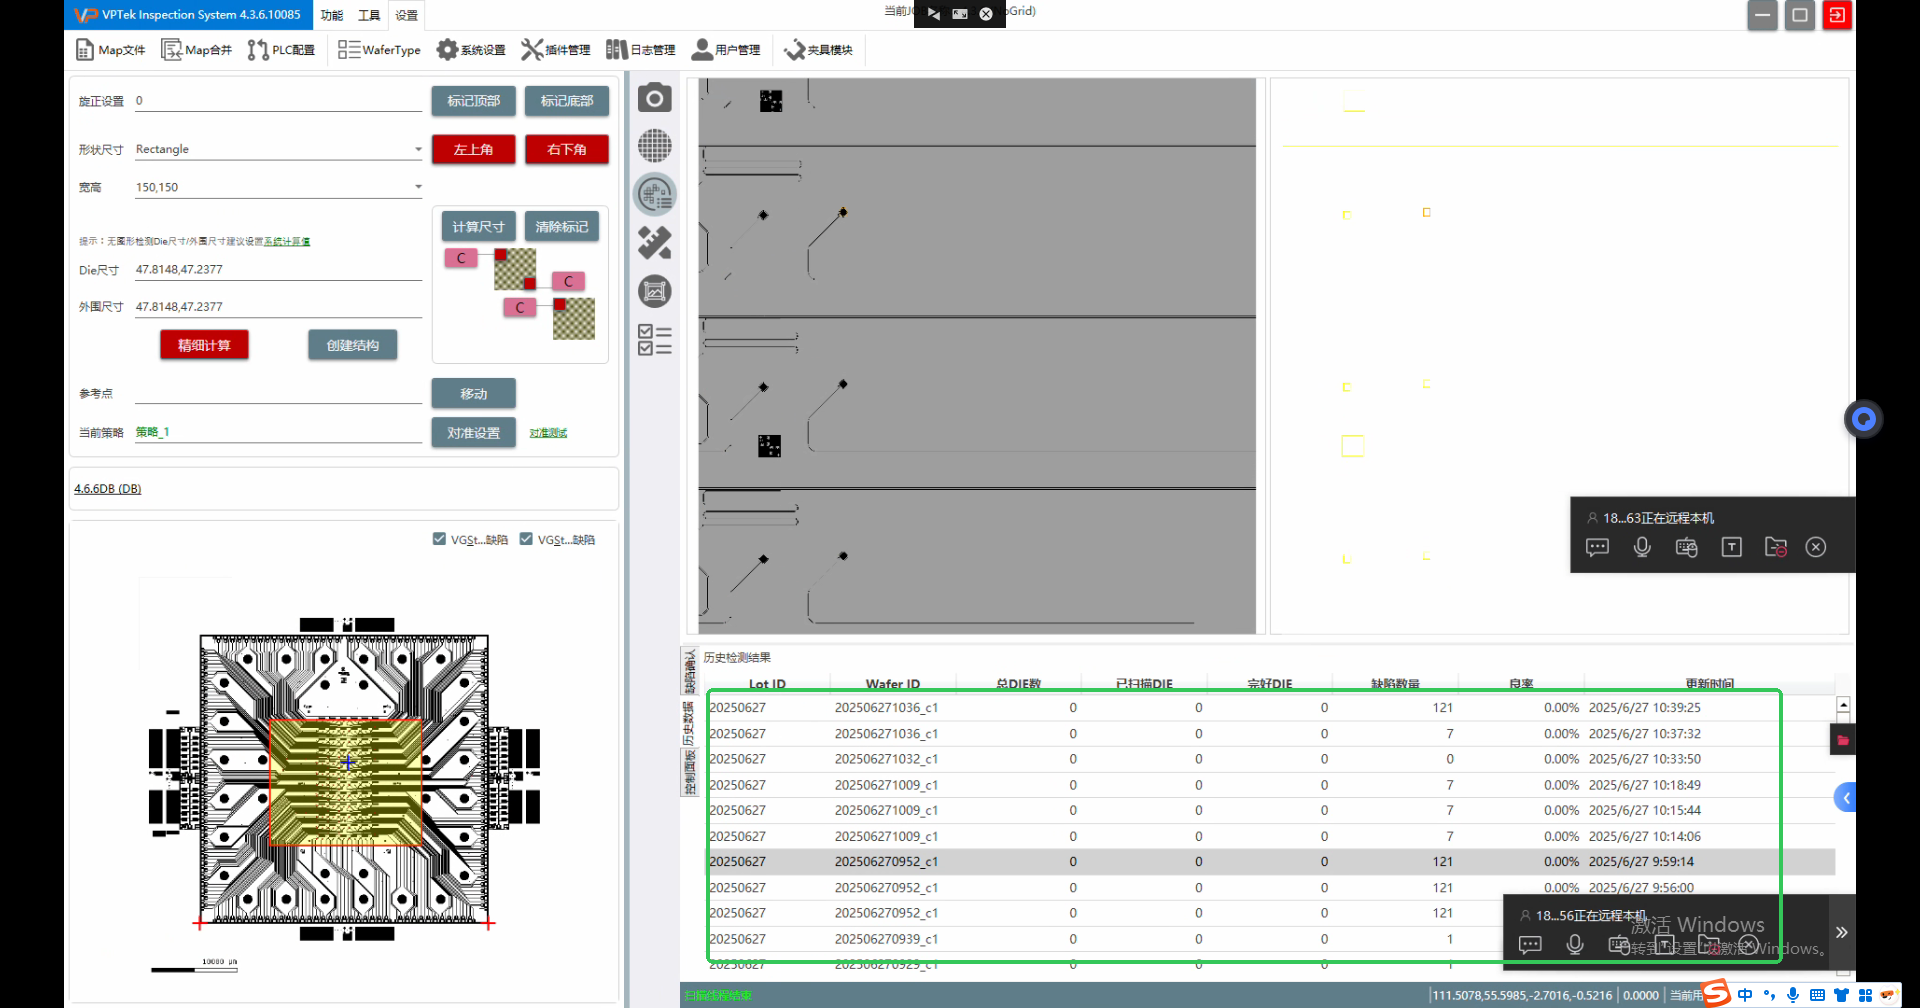1920x1008 pixels.
Task: Toggle the right VGSt...缺陷 checkbox
Action: pyautogui.click(x=526, y=539)
